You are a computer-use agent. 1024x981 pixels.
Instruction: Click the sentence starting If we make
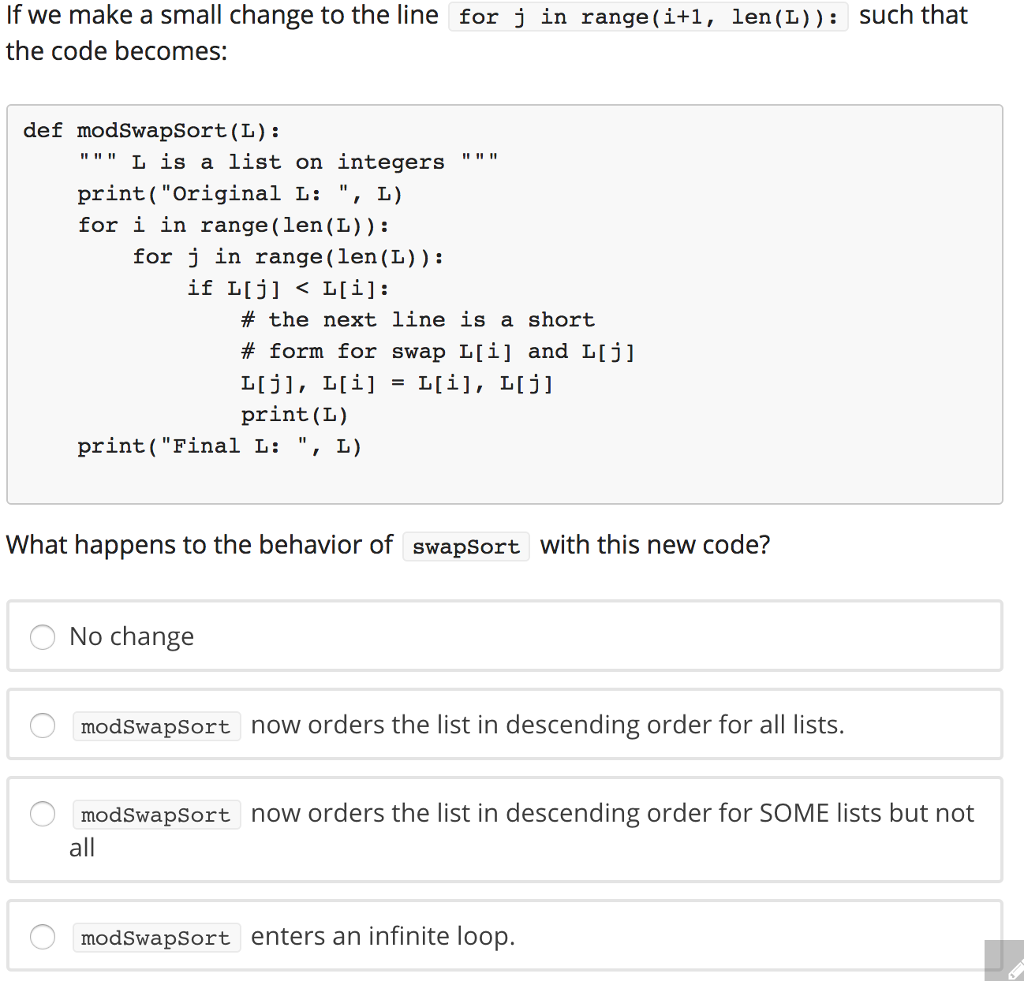point(220,16)
